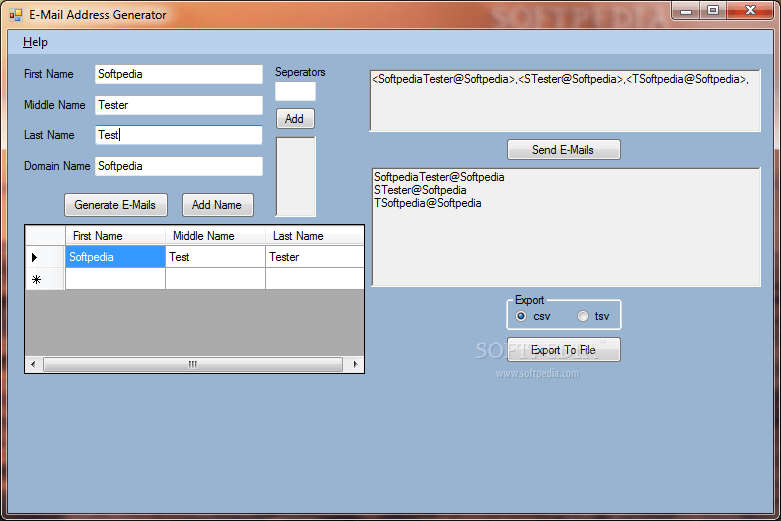Viewport: 781px width, 521px height.
Task: Click STester@Softpedia in the results list
Action: tap(420, 190)
